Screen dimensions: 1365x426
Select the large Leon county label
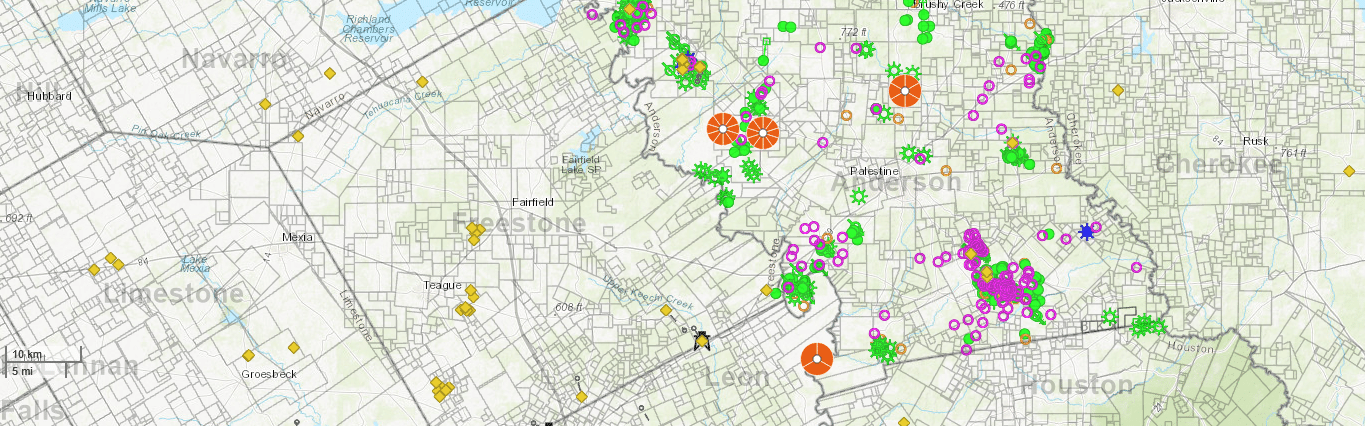pos(737,378)
